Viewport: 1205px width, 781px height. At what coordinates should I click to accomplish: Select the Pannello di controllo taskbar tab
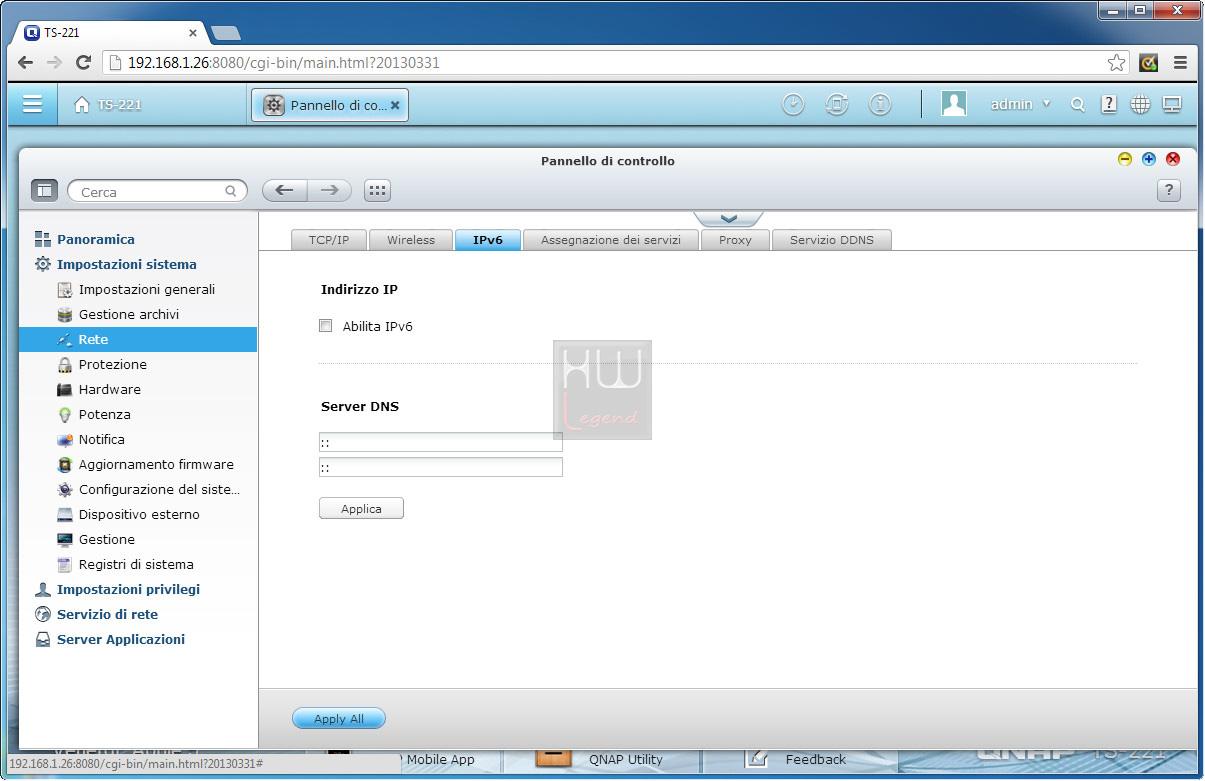[330, 104]
